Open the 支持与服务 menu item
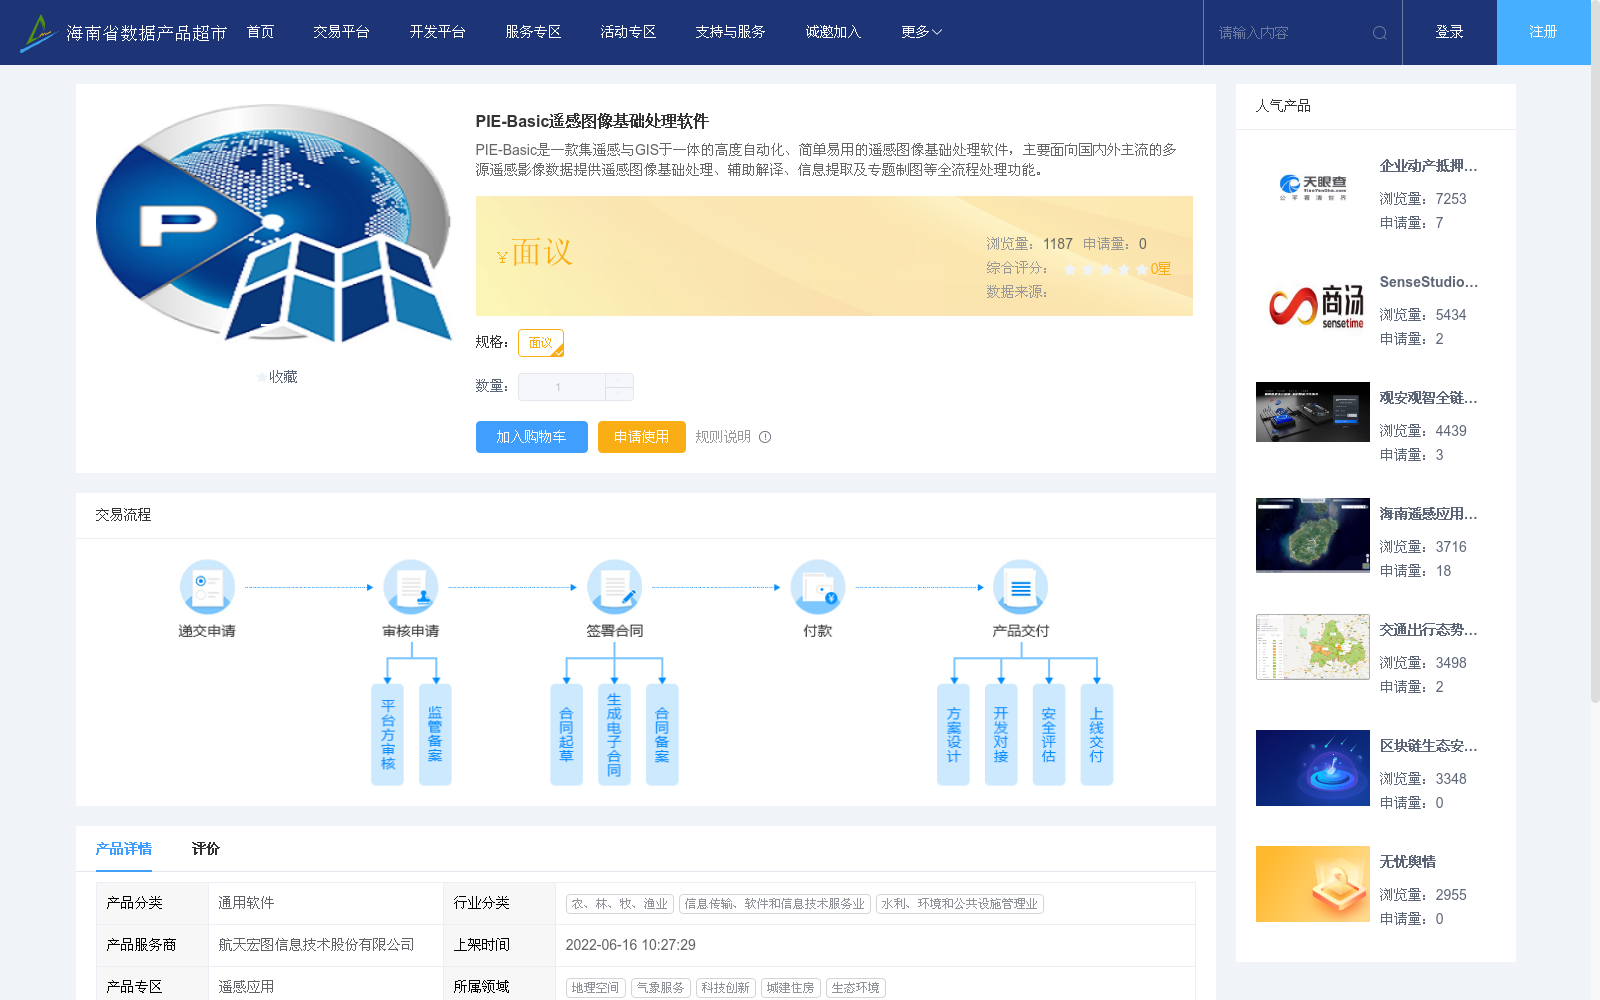This screenshot has height=1000, width=1600. [x=730, y=32]
